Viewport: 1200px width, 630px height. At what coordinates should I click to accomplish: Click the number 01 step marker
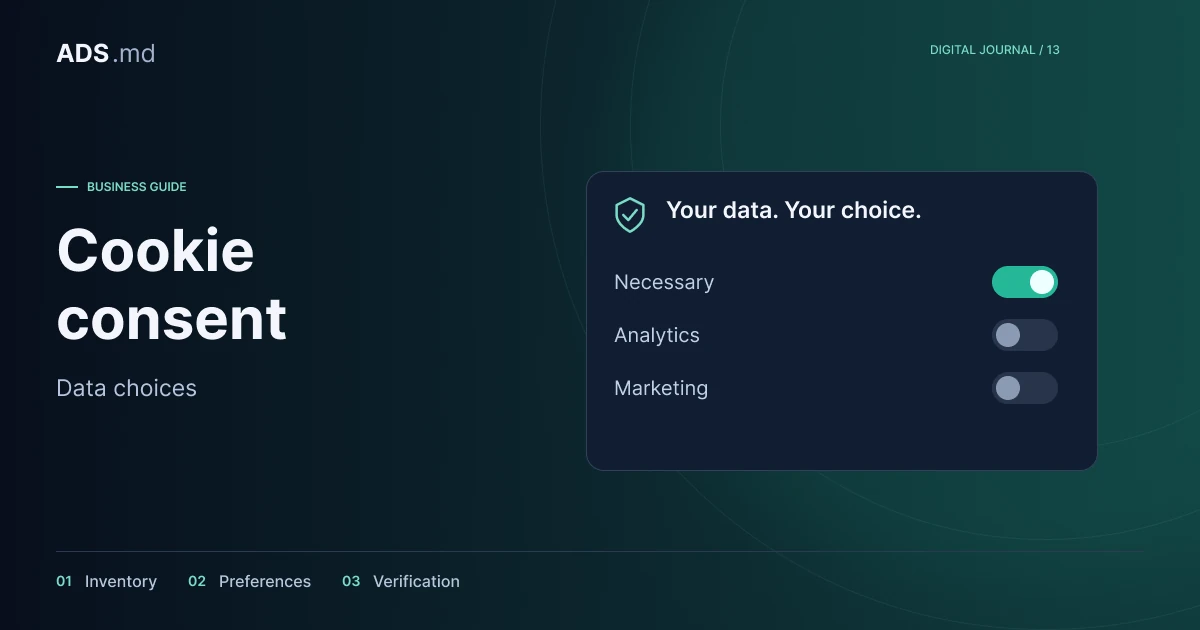(x=64, y=581)
